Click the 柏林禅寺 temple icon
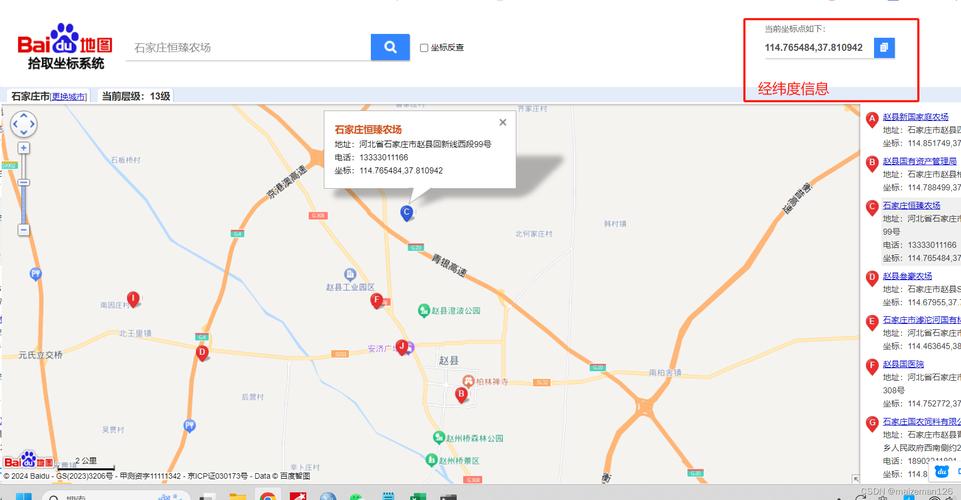Image resolution: width=961 pixels, height=500 pixels. tap(469, 381)
